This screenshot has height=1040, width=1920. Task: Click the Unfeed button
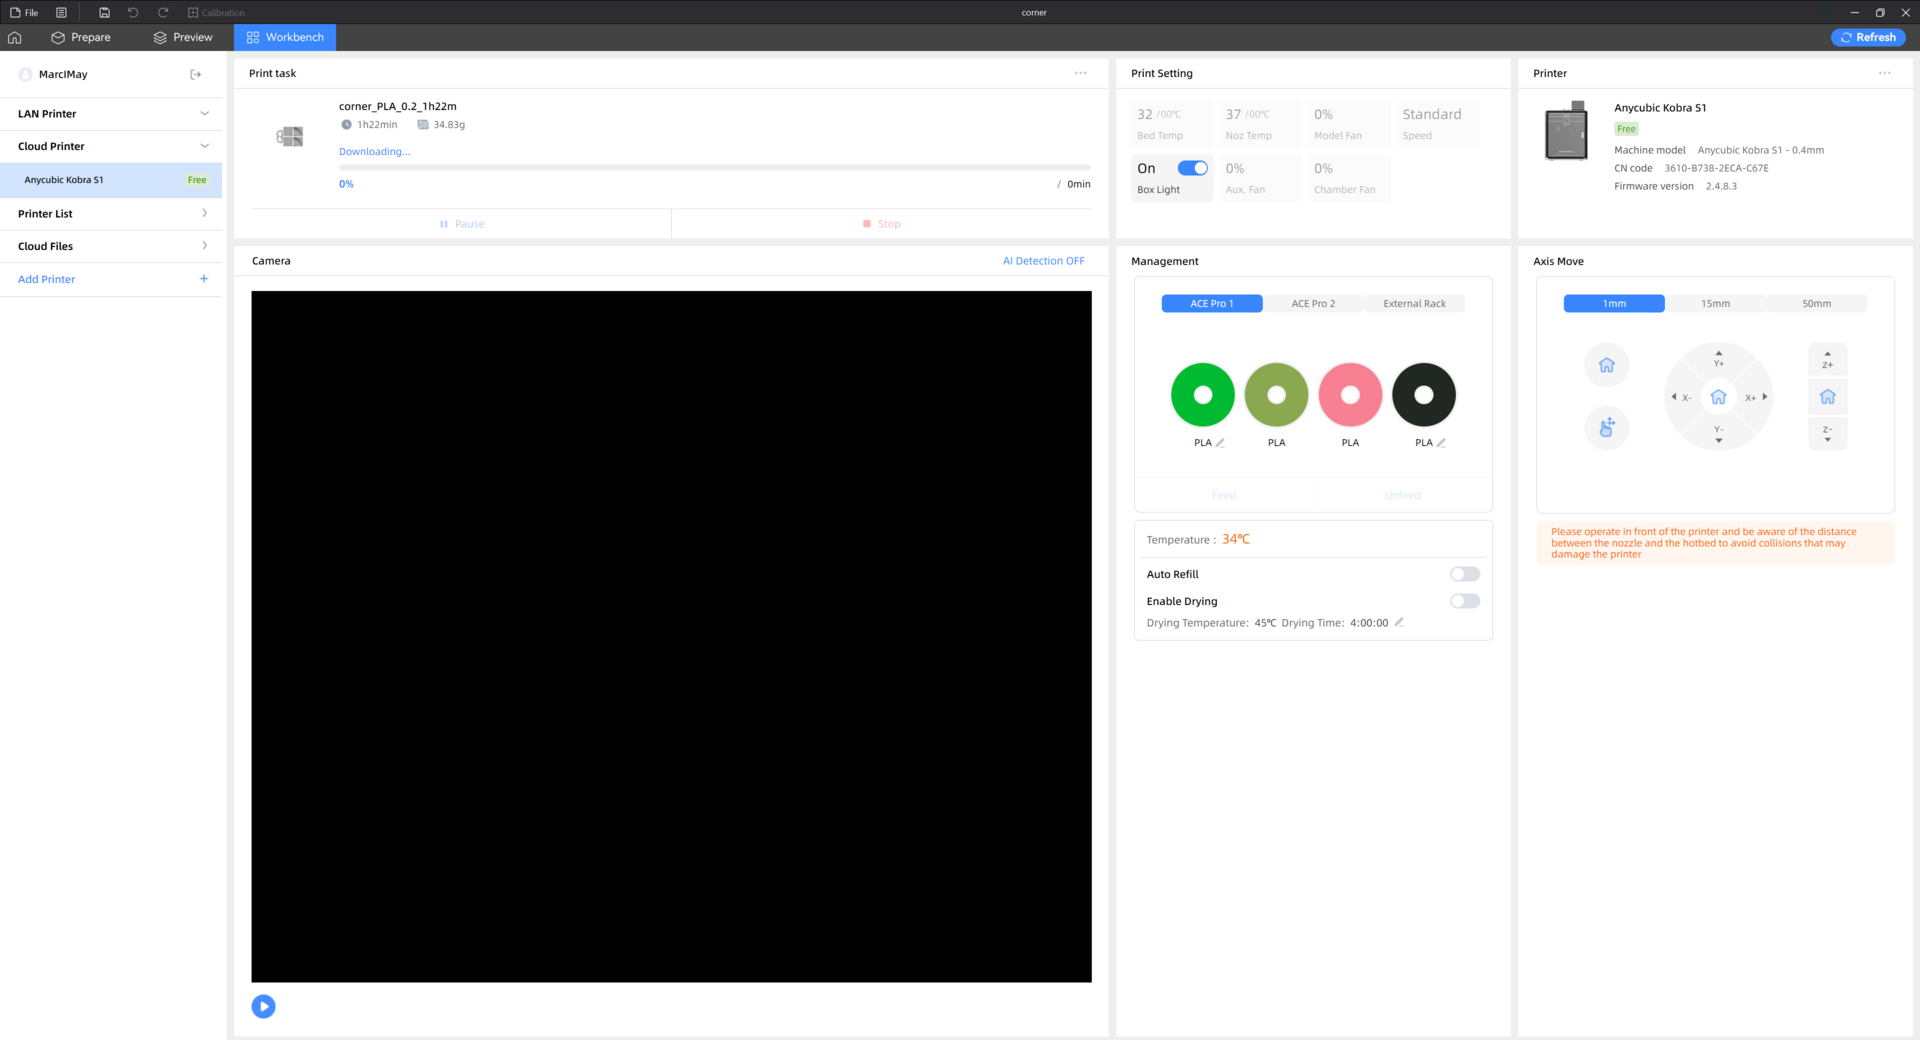pos(1402,495)
